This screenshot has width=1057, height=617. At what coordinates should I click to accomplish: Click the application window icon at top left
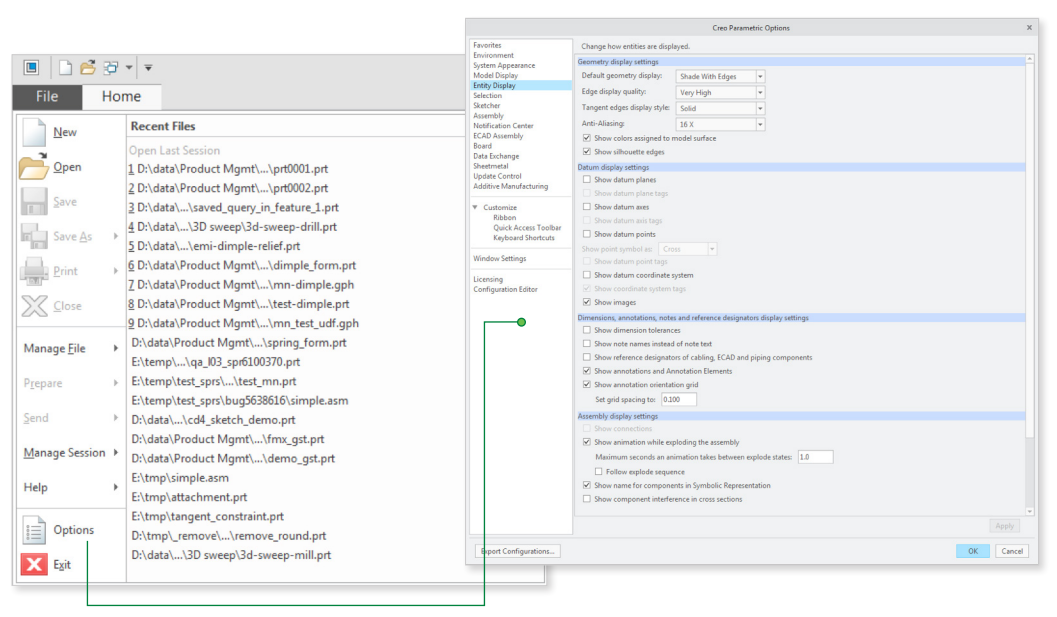click(31, 67)
